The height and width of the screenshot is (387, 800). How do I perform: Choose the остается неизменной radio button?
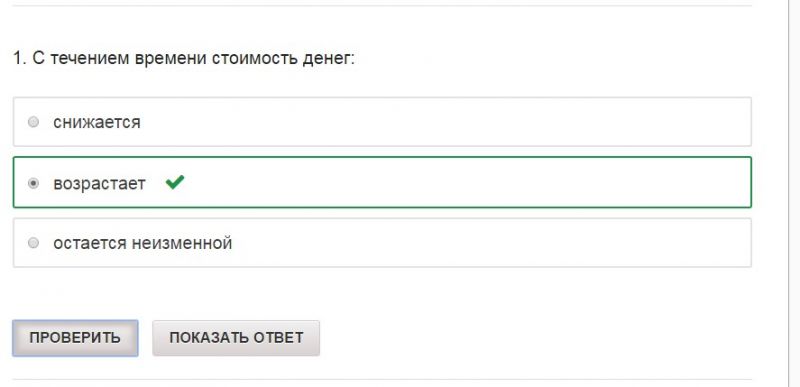coord(33,243)
